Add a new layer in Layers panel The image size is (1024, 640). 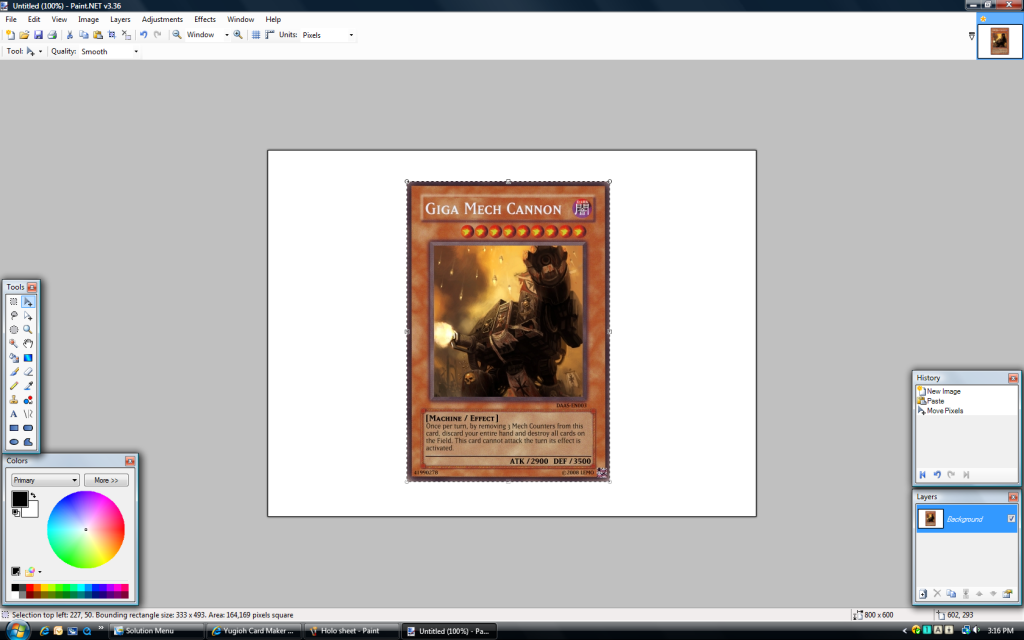coord(923,593)
